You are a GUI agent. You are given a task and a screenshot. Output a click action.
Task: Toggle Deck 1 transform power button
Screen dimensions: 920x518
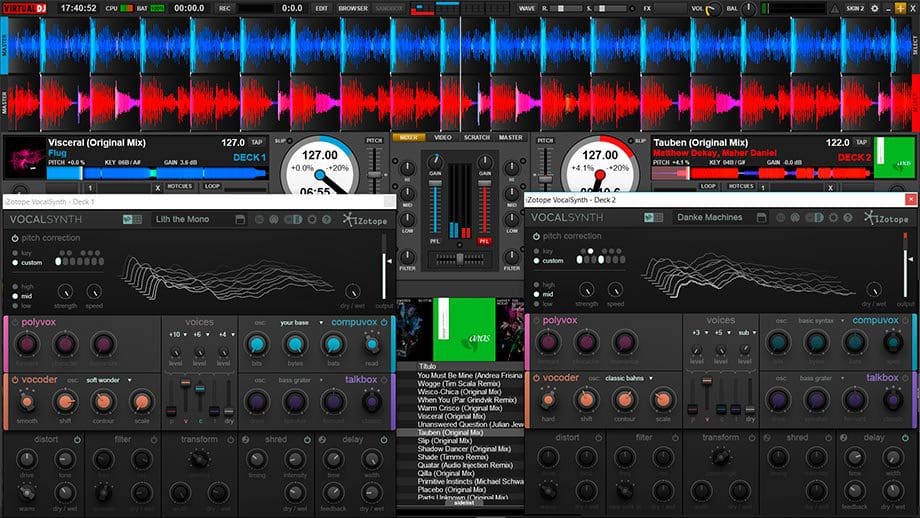tap(231, 439)
